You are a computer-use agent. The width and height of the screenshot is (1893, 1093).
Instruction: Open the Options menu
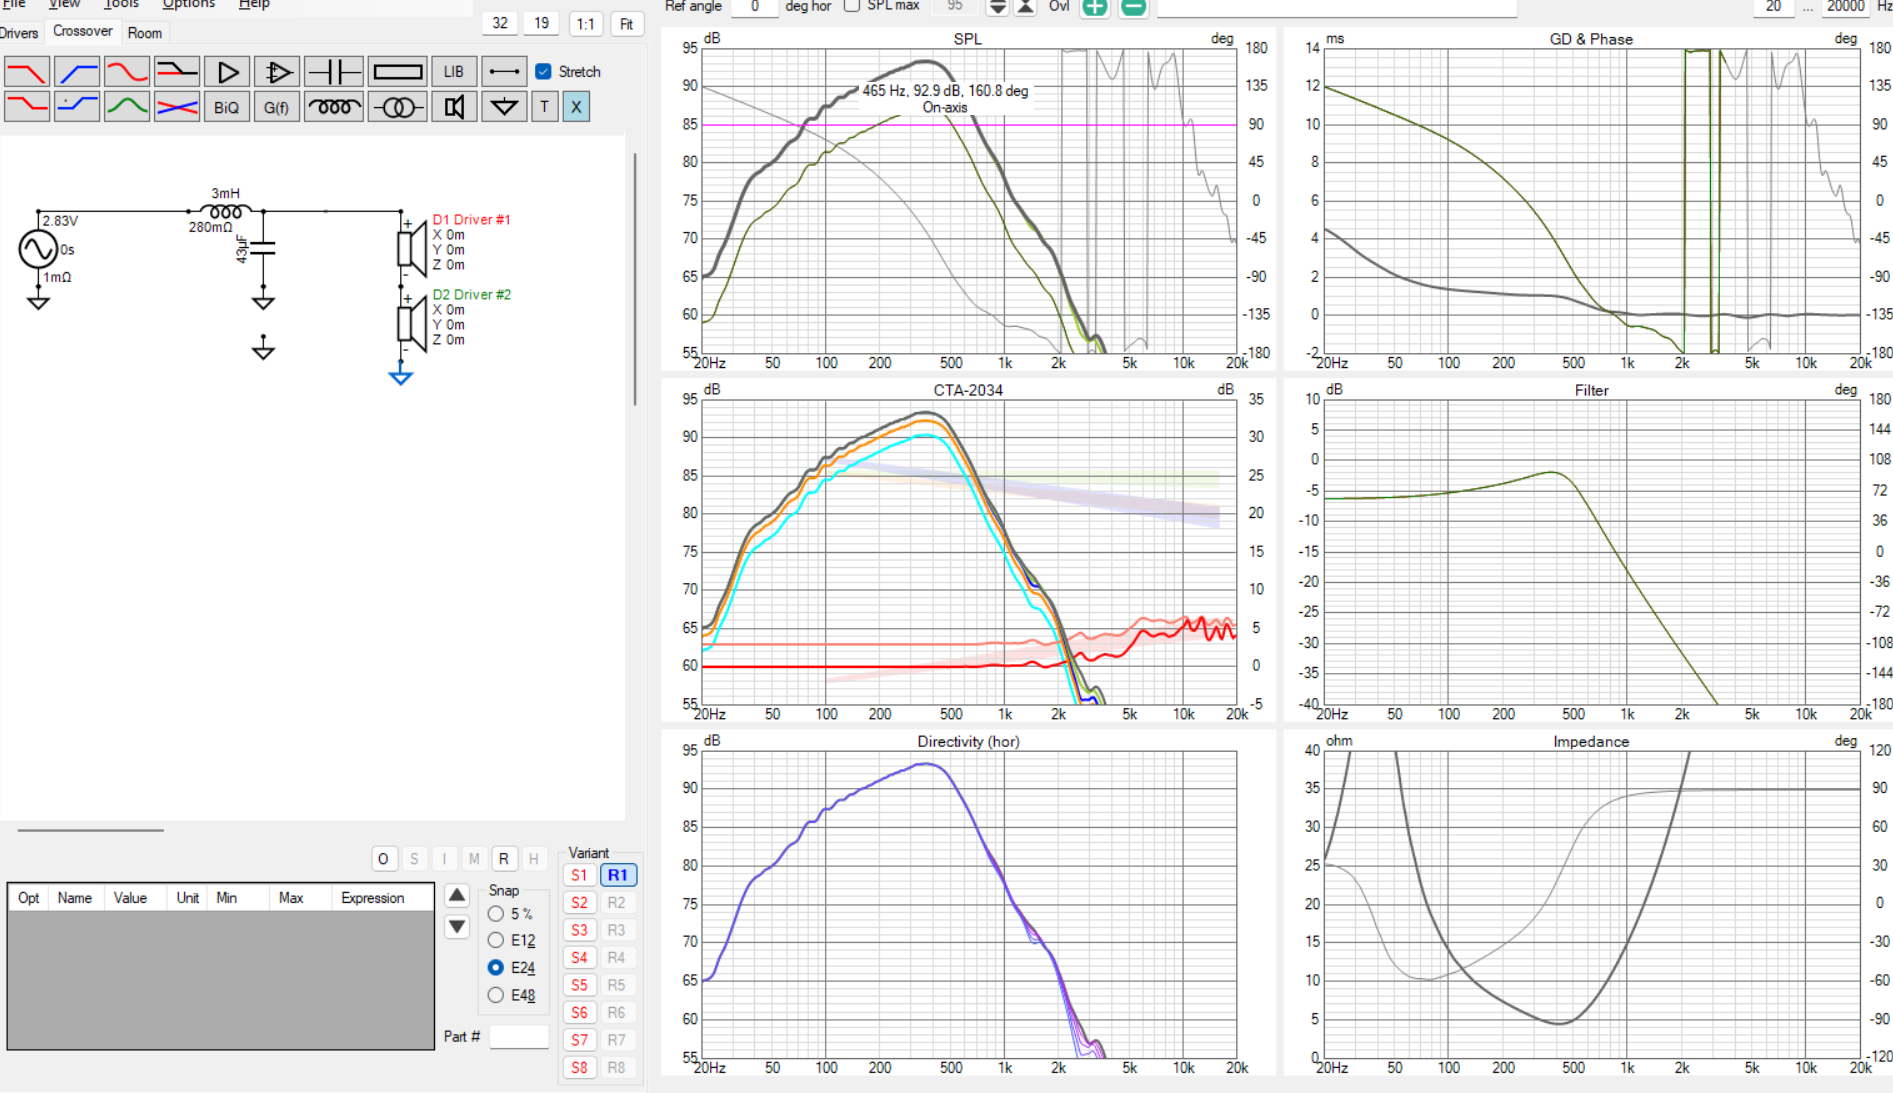click(x=188, y=4)
